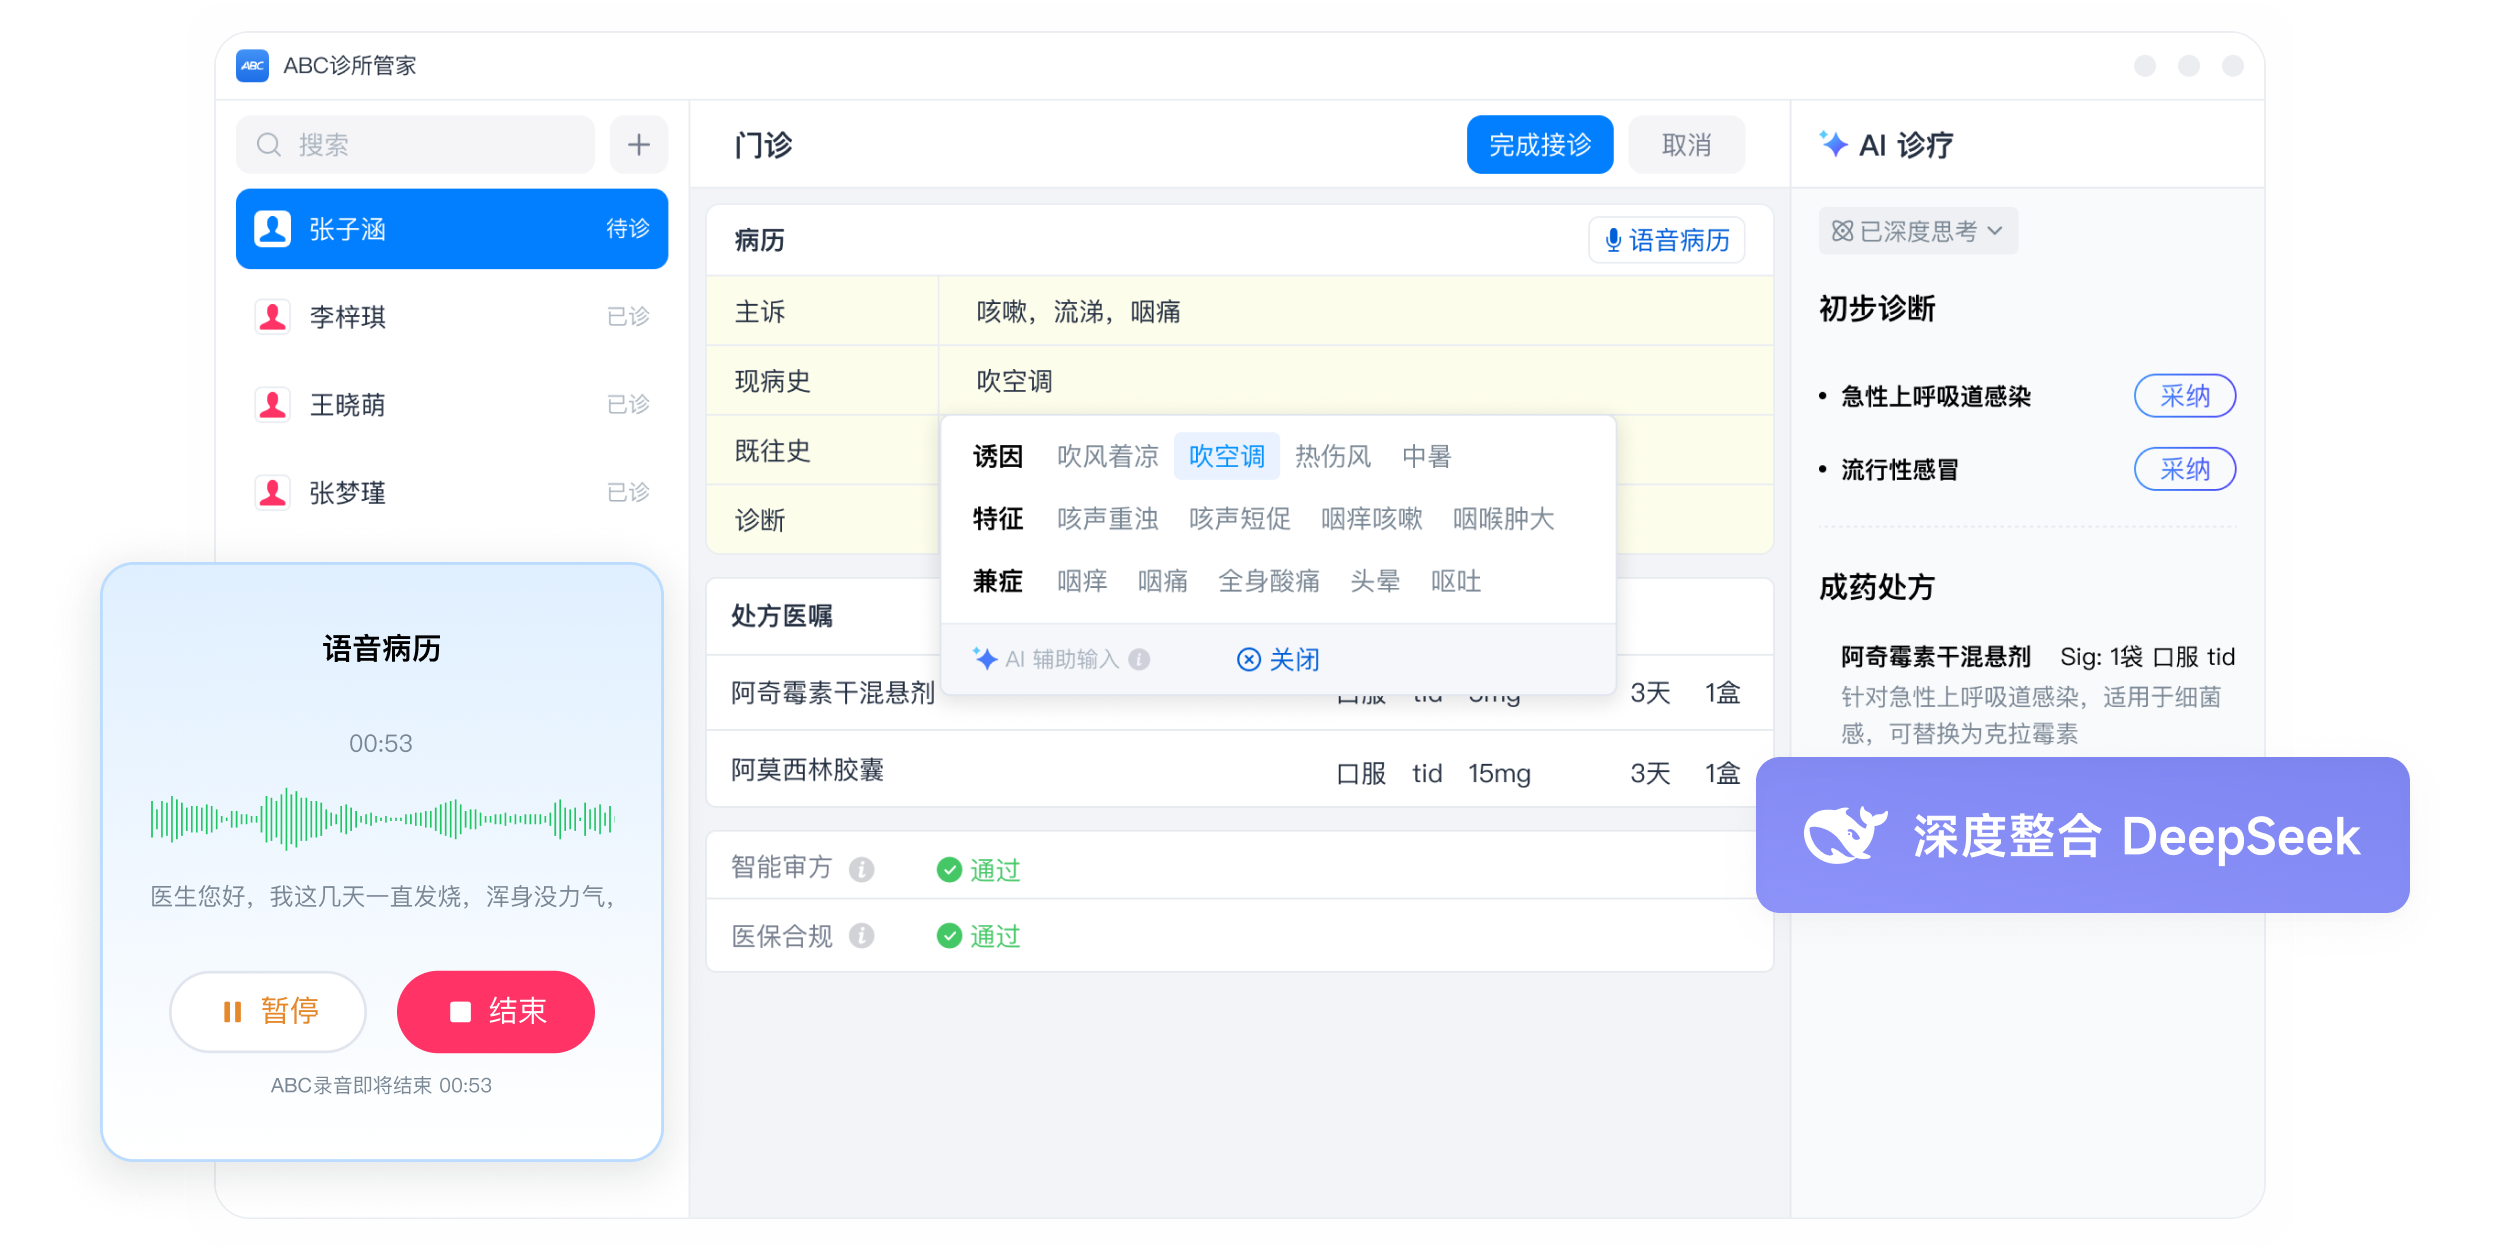The image size is (2500, 1250).
Task: Click 李梓琪 patient avatar icon
Action: 272,317
